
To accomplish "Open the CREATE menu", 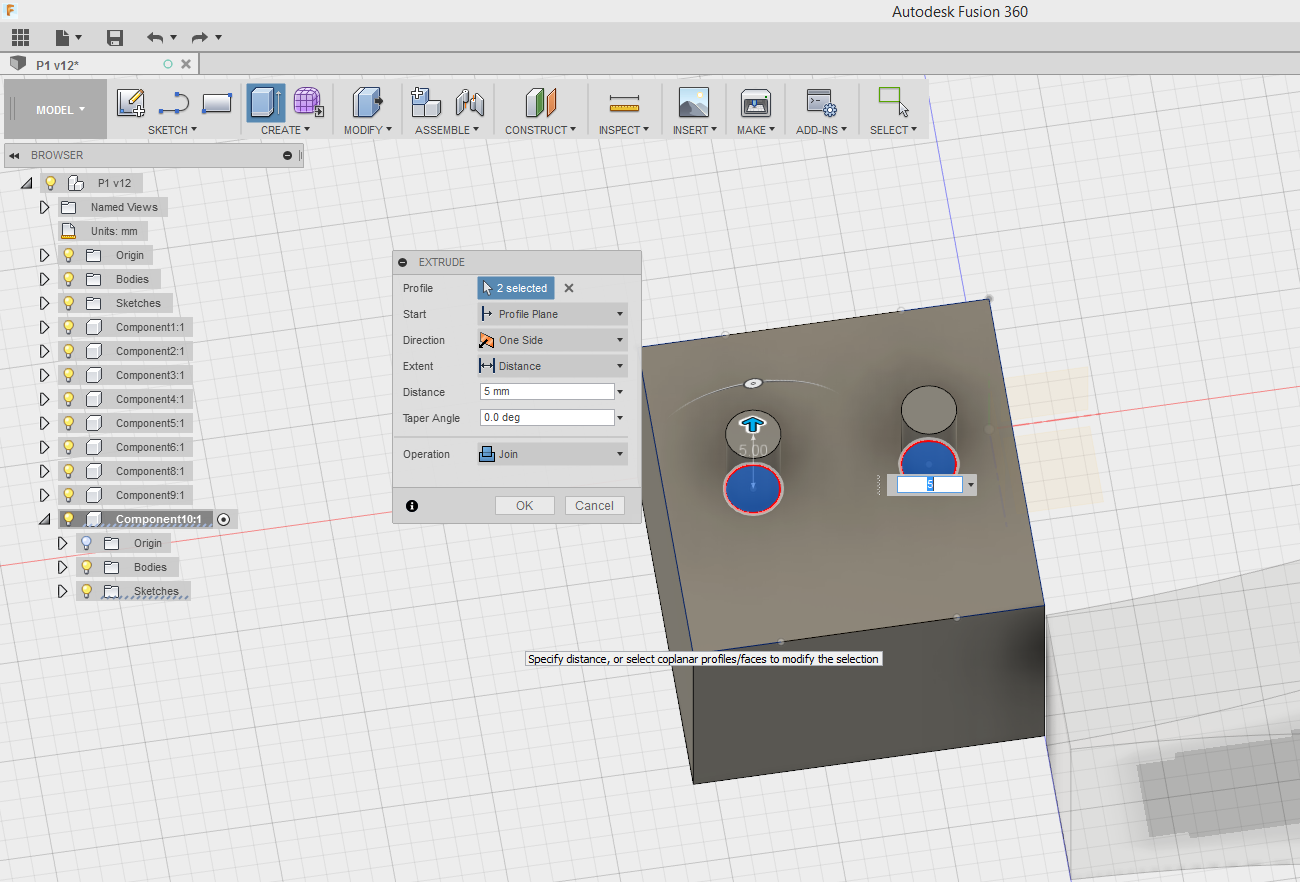I will click(x=285, y=130).
